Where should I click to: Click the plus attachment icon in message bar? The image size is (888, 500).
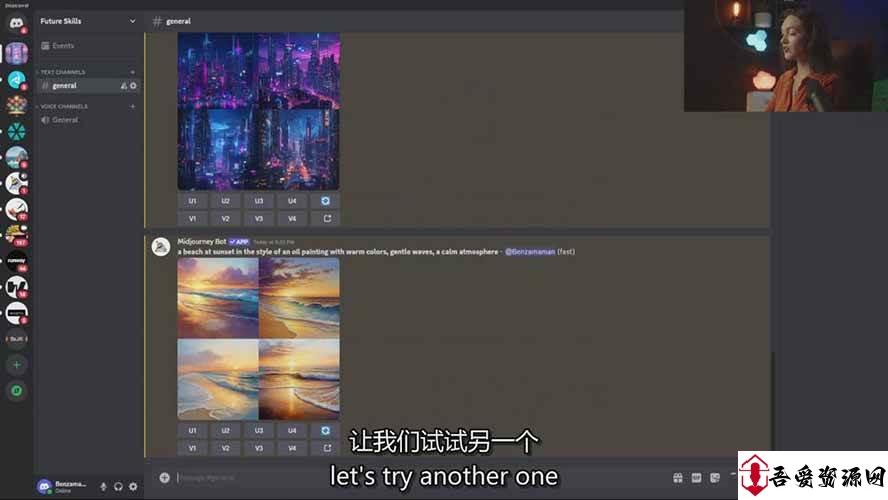click(164, 478)
